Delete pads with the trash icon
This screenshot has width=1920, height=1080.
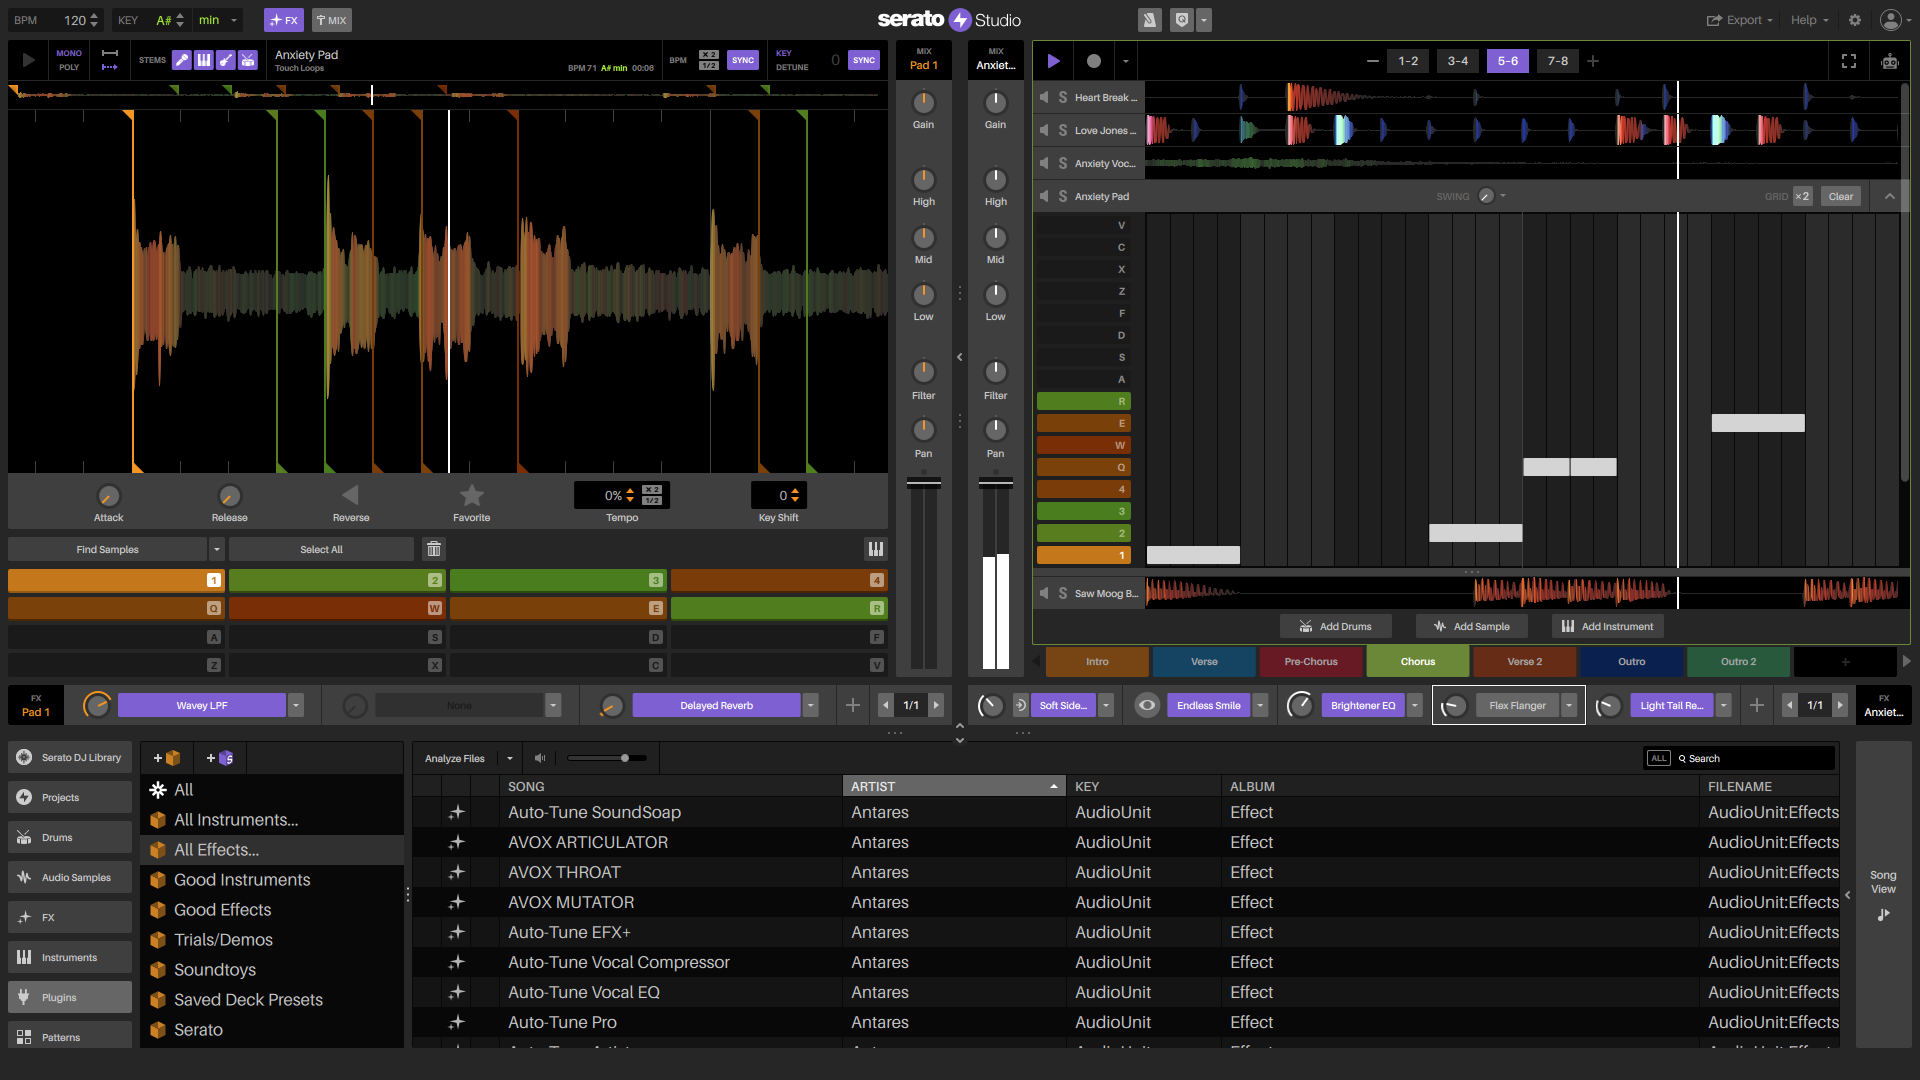(433, 549)
